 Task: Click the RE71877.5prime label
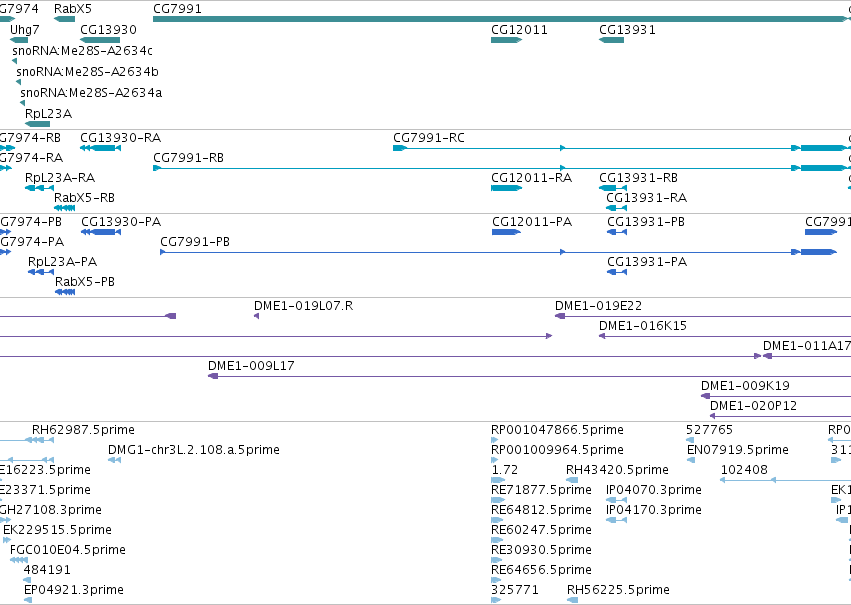coord(542,491)
